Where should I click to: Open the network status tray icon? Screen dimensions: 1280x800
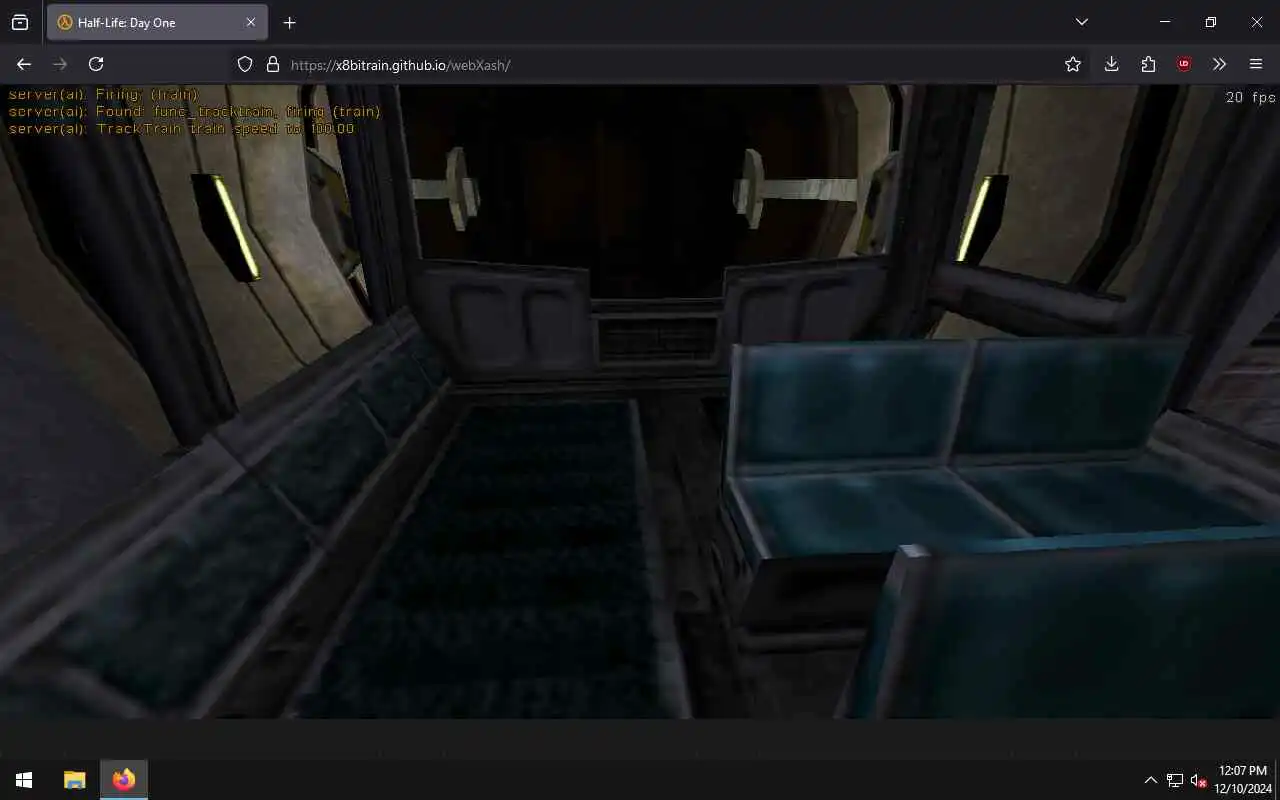pos(1175,780)
